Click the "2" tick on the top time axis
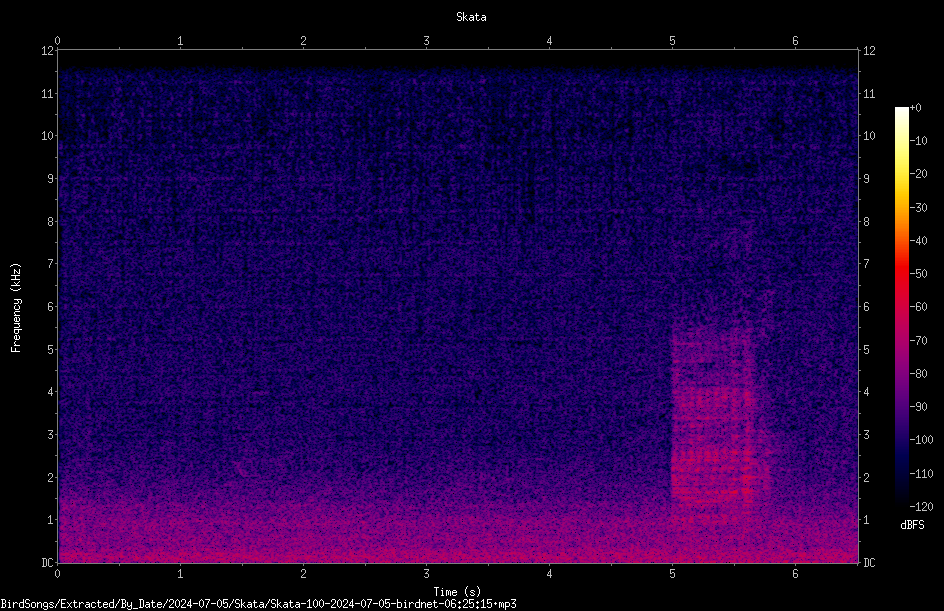944x611 pixels. [x=303, y=41]
